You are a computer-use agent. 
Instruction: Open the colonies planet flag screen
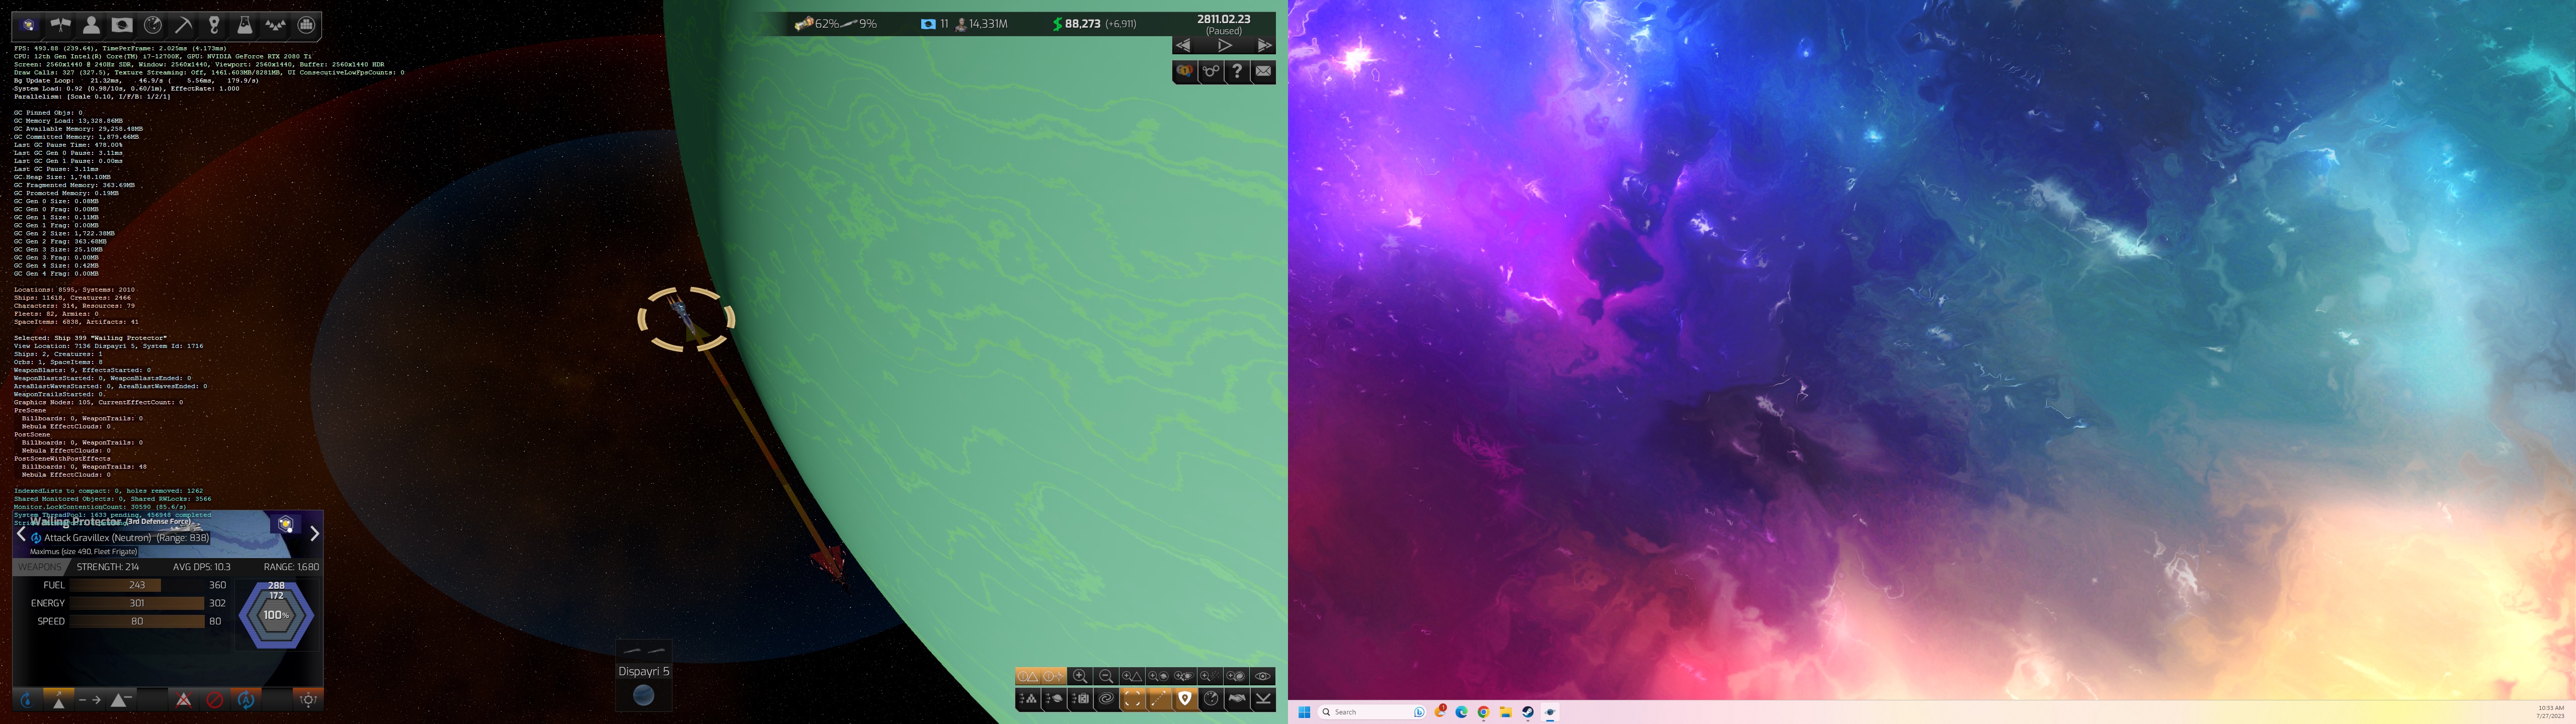[x=122, y=25]
